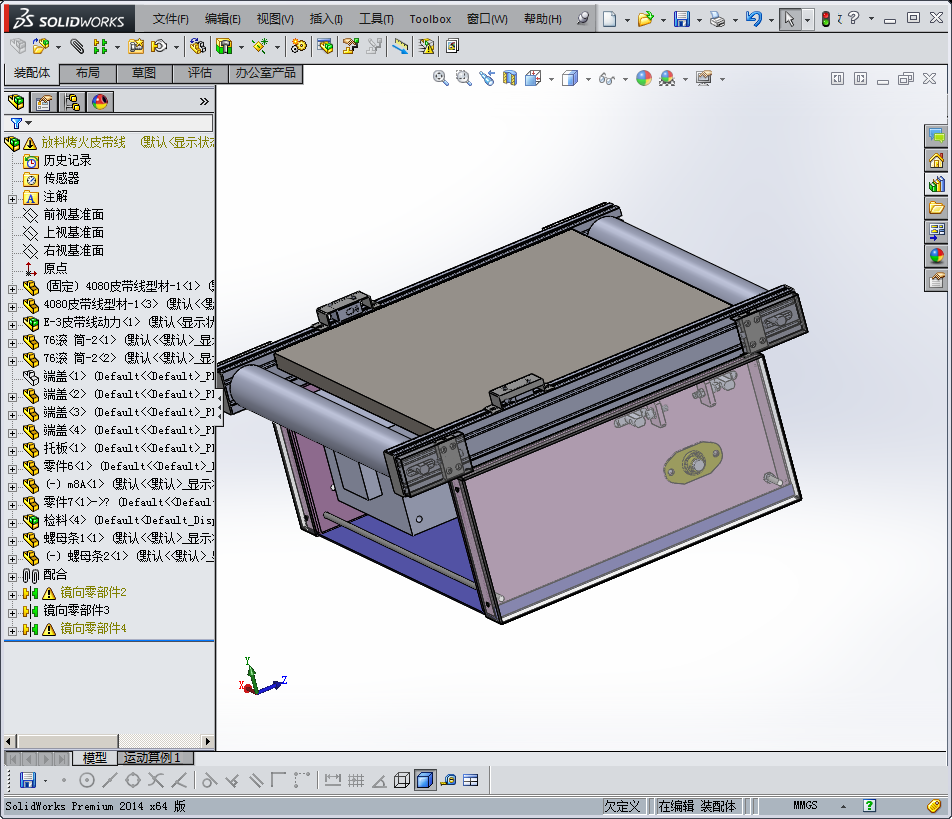The image size is (952, 819).
Task: Select 前视基准面 plane in tree
Action: tap(73, 215)
